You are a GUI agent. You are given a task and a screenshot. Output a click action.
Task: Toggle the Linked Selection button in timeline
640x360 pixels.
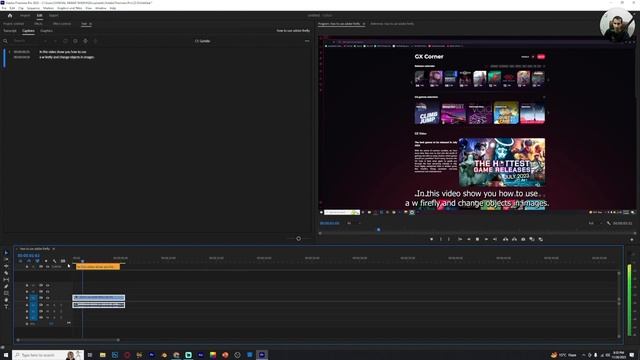coord(37,261)
